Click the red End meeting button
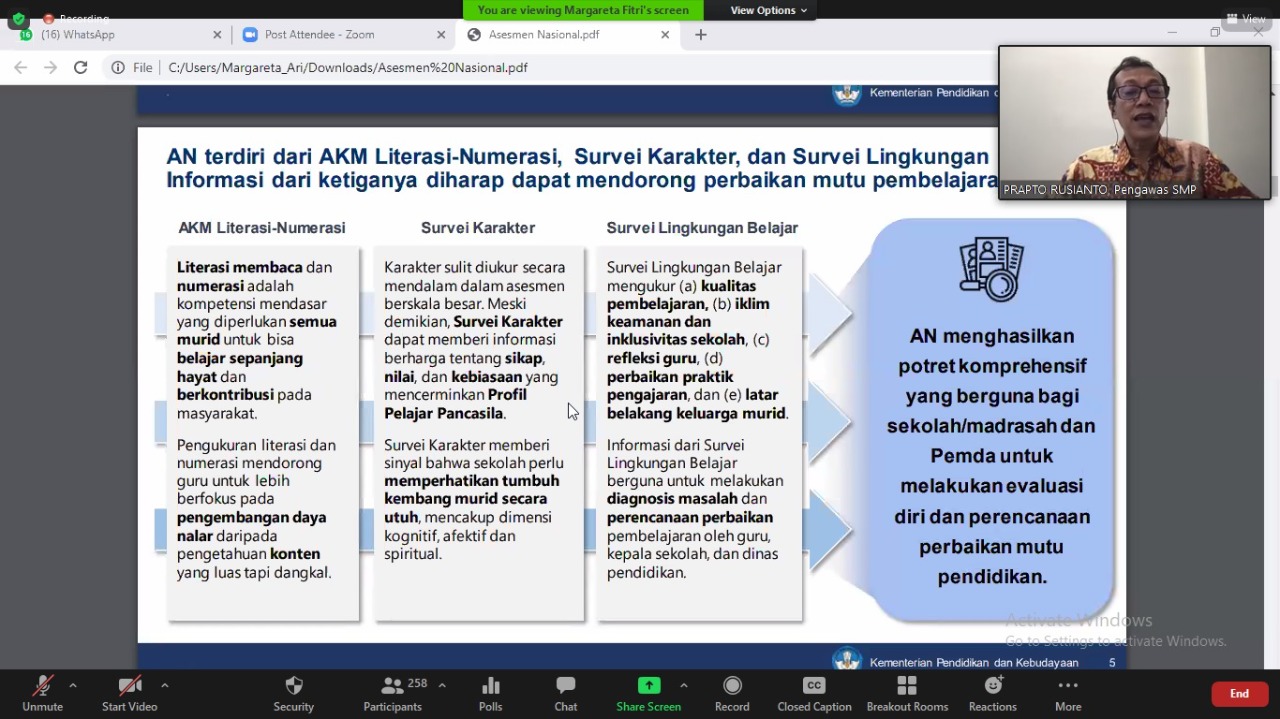 click(x=1239, y=694)
